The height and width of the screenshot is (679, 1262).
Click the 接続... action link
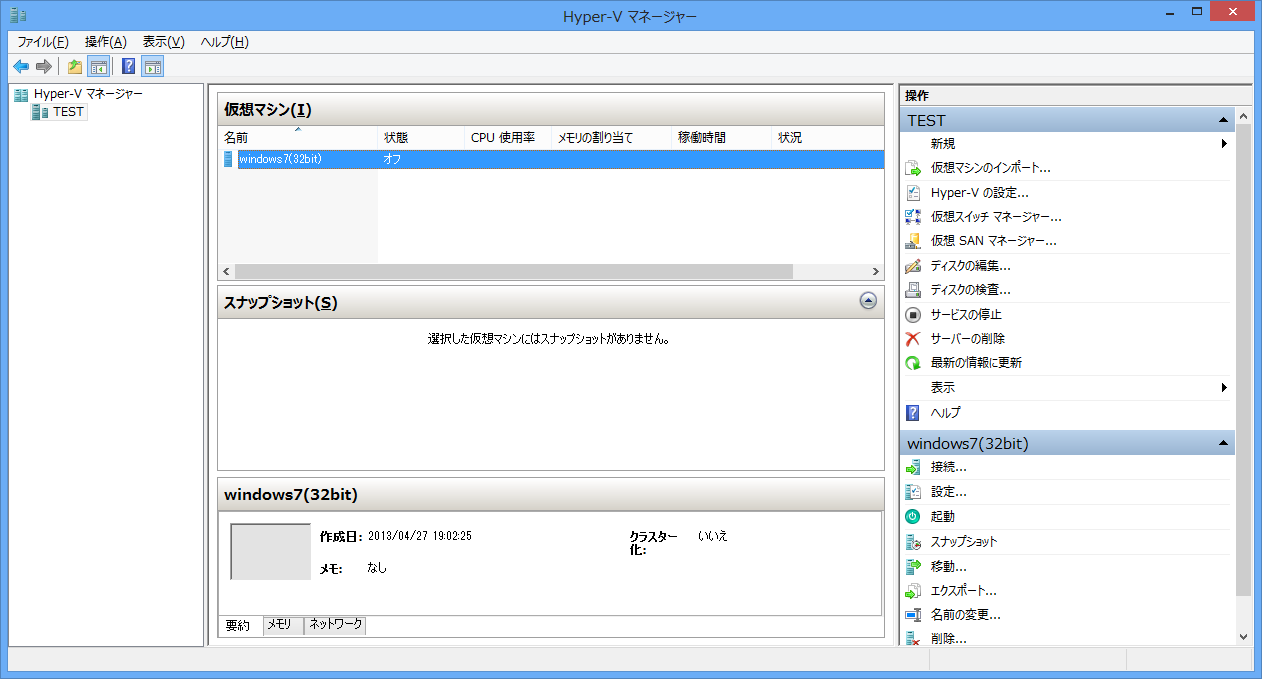click(948, 467)
